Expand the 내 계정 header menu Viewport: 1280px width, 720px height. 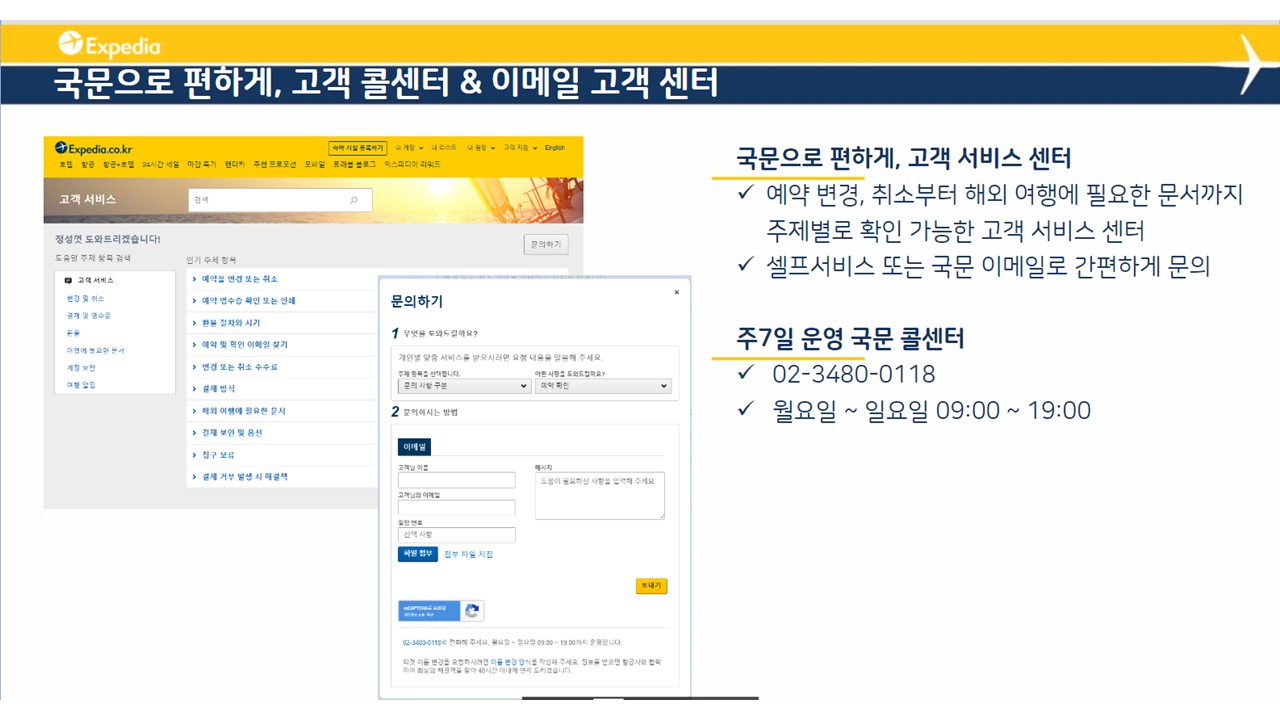click(x=411, y=148)
